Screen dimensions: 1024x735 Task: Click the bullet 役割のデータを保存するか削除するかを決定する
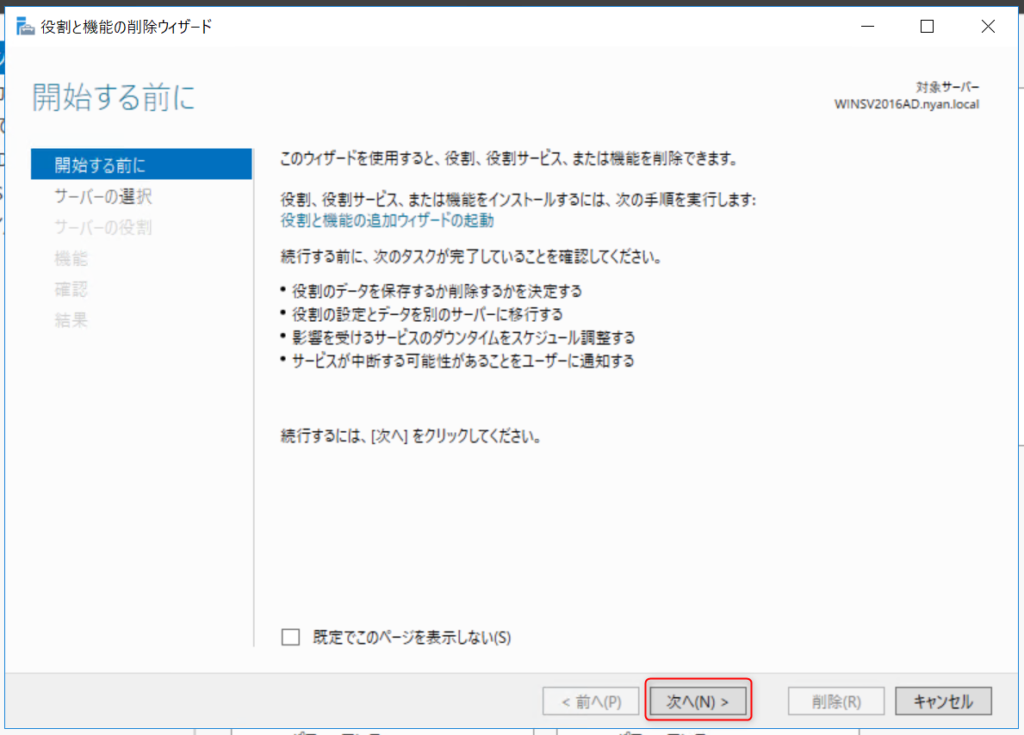pyautogui.click(x=436, y=291)
